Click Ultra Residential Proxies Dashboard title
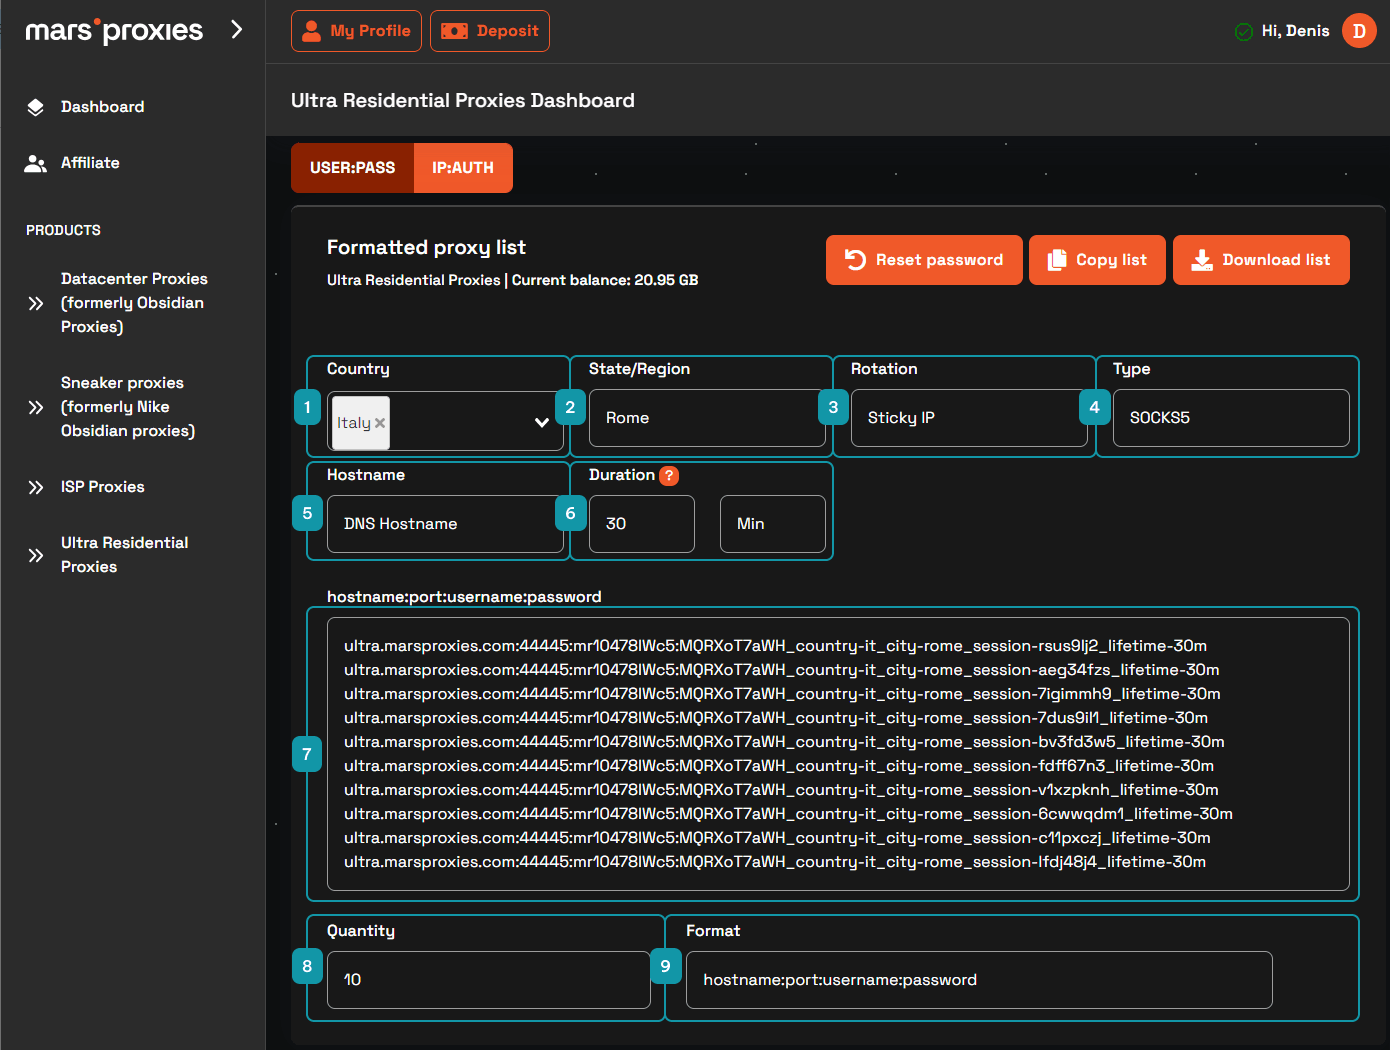1390x1050 pixels. point(463,100)
